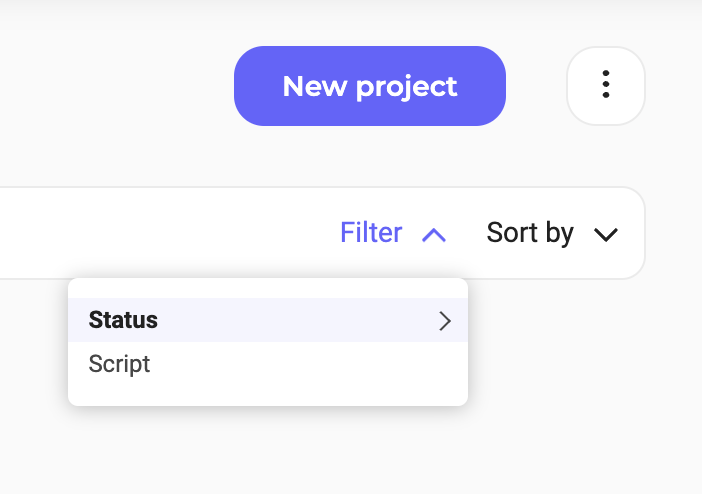Open the kebab menu next to New project
Viewport: 702px width, 494px height.
(x=605, y=85)
